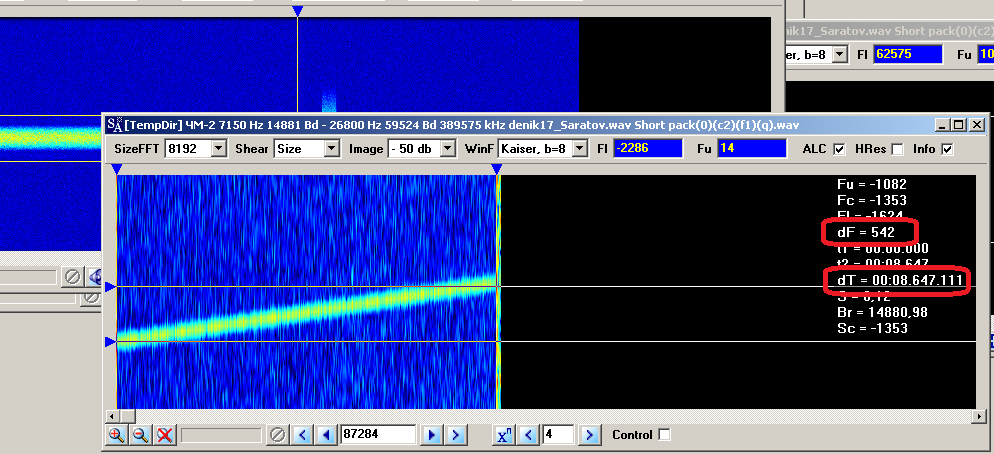Image resolution: width=994 pixels, height=454 pixels.
Task: Minimize the front analysis window
Action: click(x=943, y=125)
